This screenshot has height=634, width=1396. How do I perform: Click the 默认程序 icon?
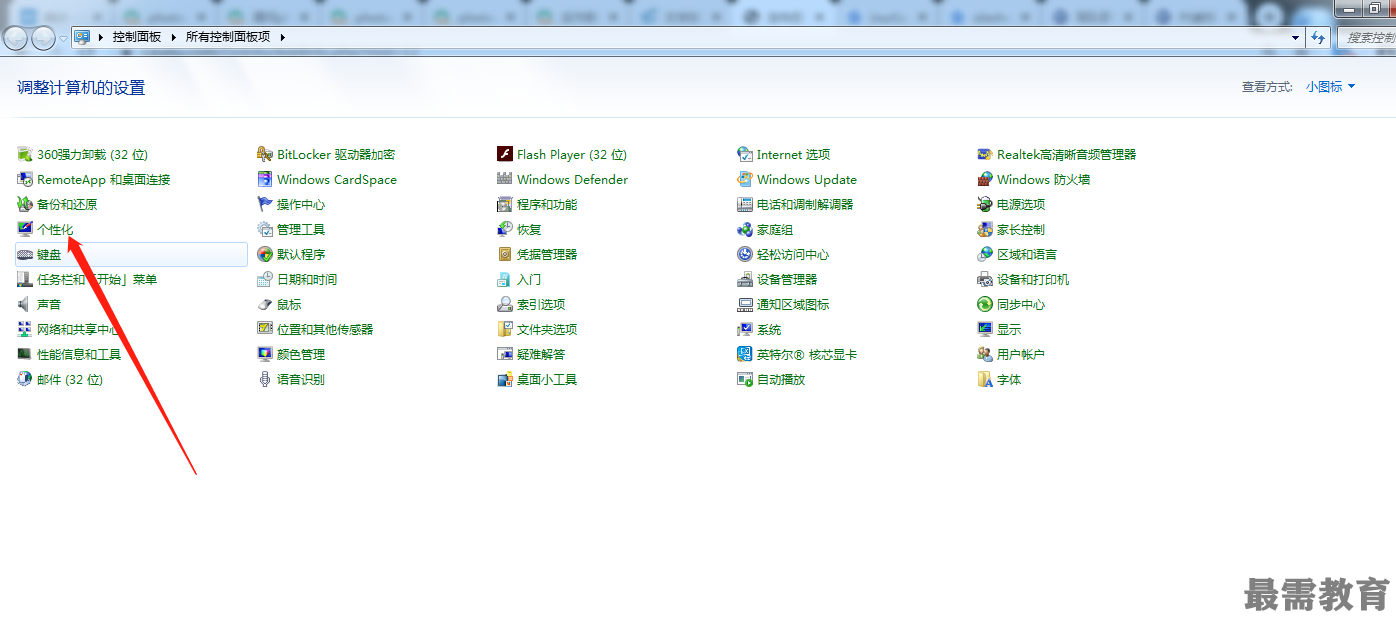click(265, 254)
